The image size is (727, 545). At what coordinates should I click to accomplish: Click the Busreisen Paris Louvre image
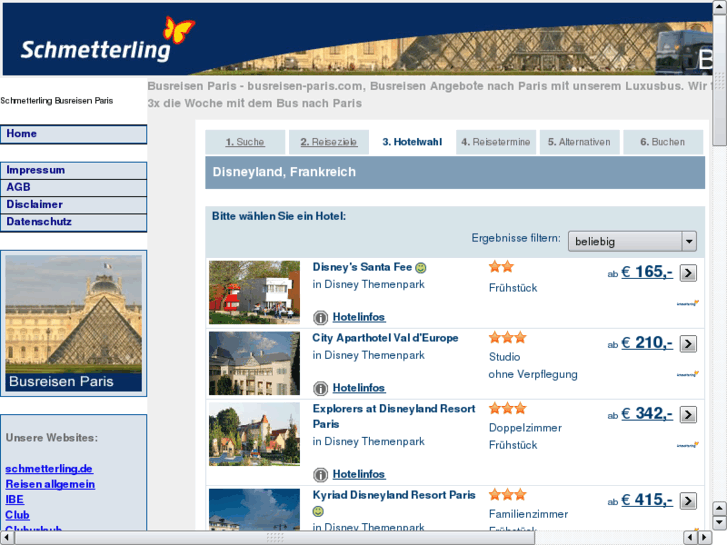(x=74, y=323)
